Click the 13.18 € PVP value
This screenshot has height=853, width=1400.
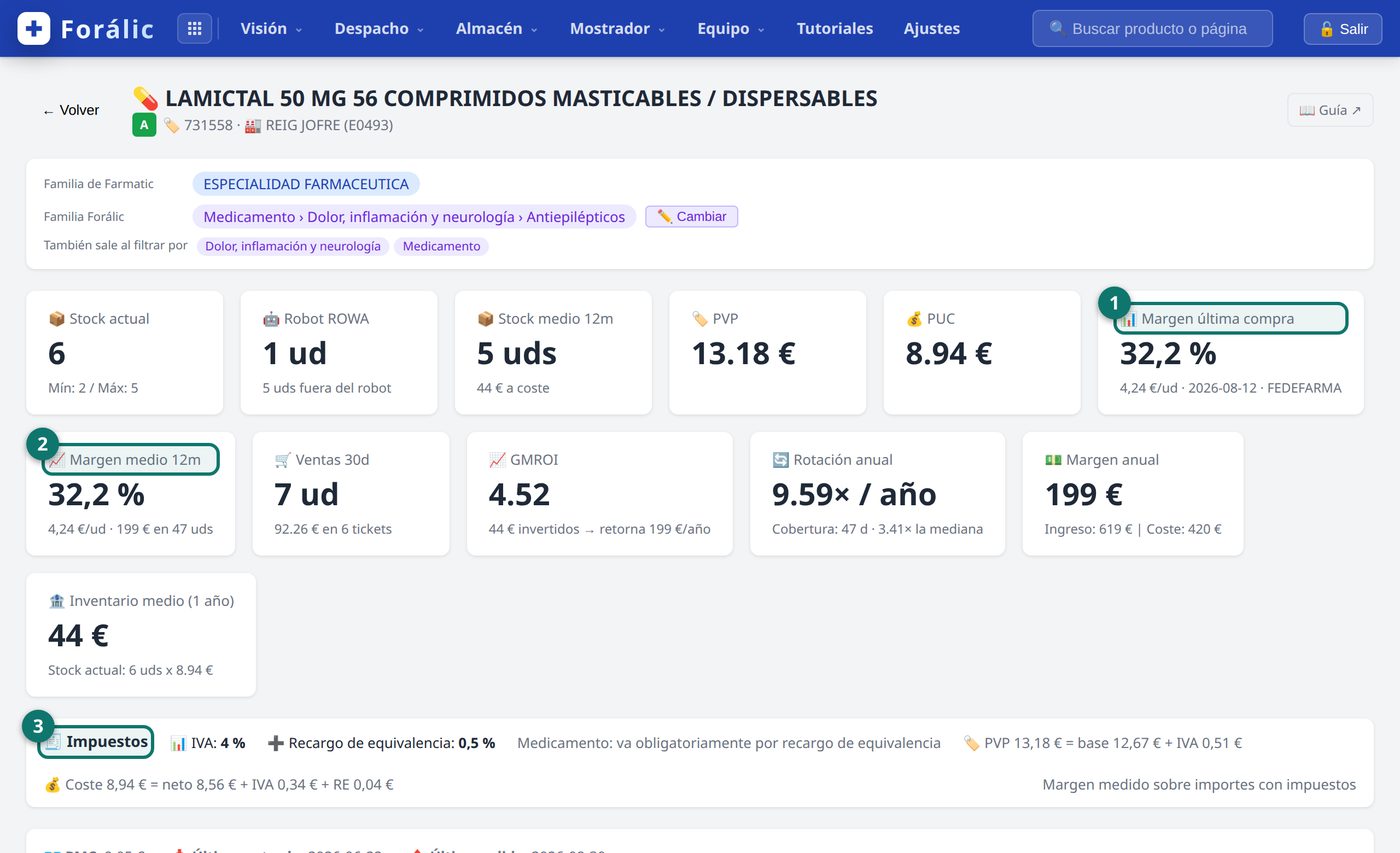pos(743,353)
